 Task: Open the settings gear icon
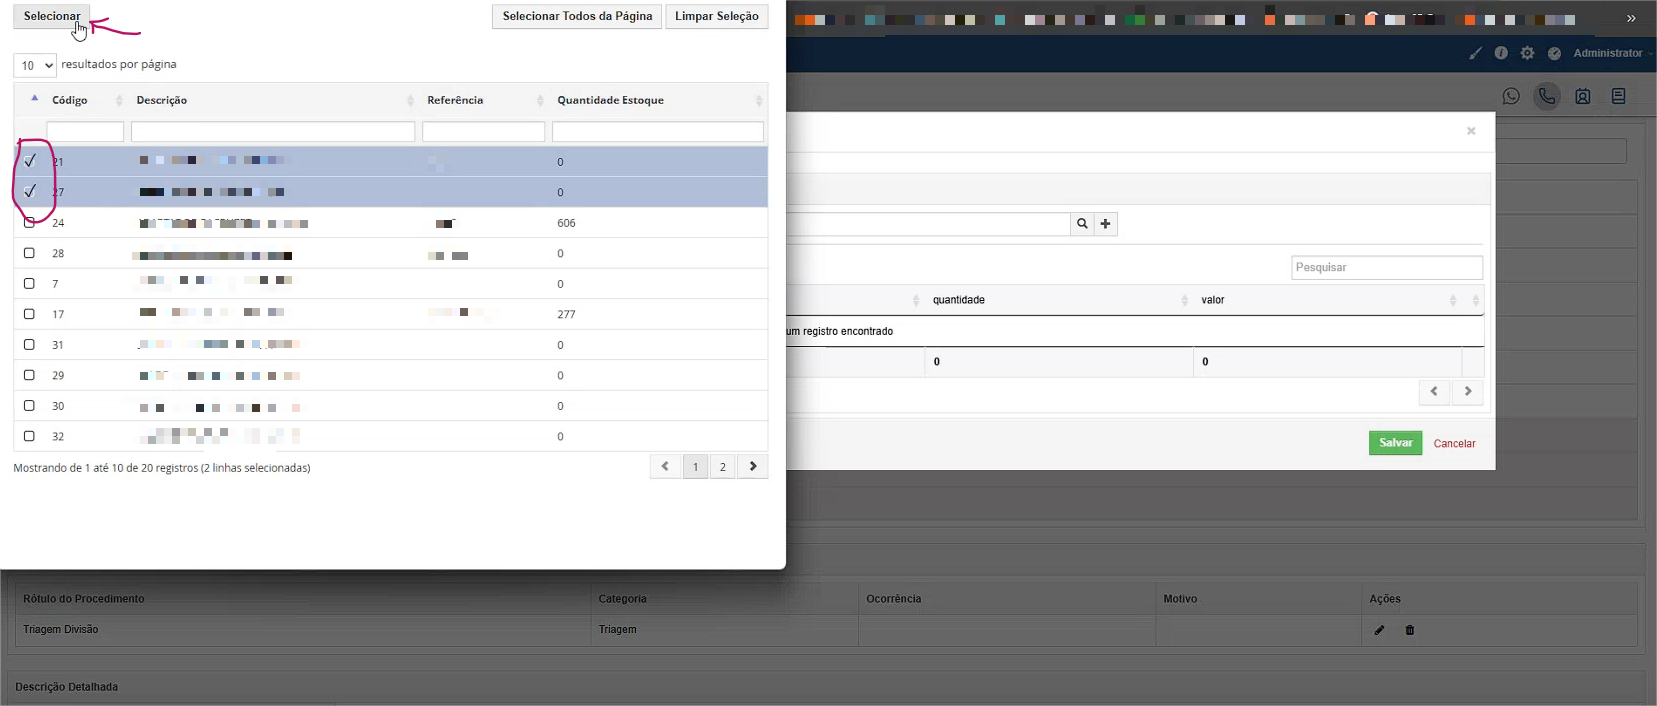[x=1527, y=53]
